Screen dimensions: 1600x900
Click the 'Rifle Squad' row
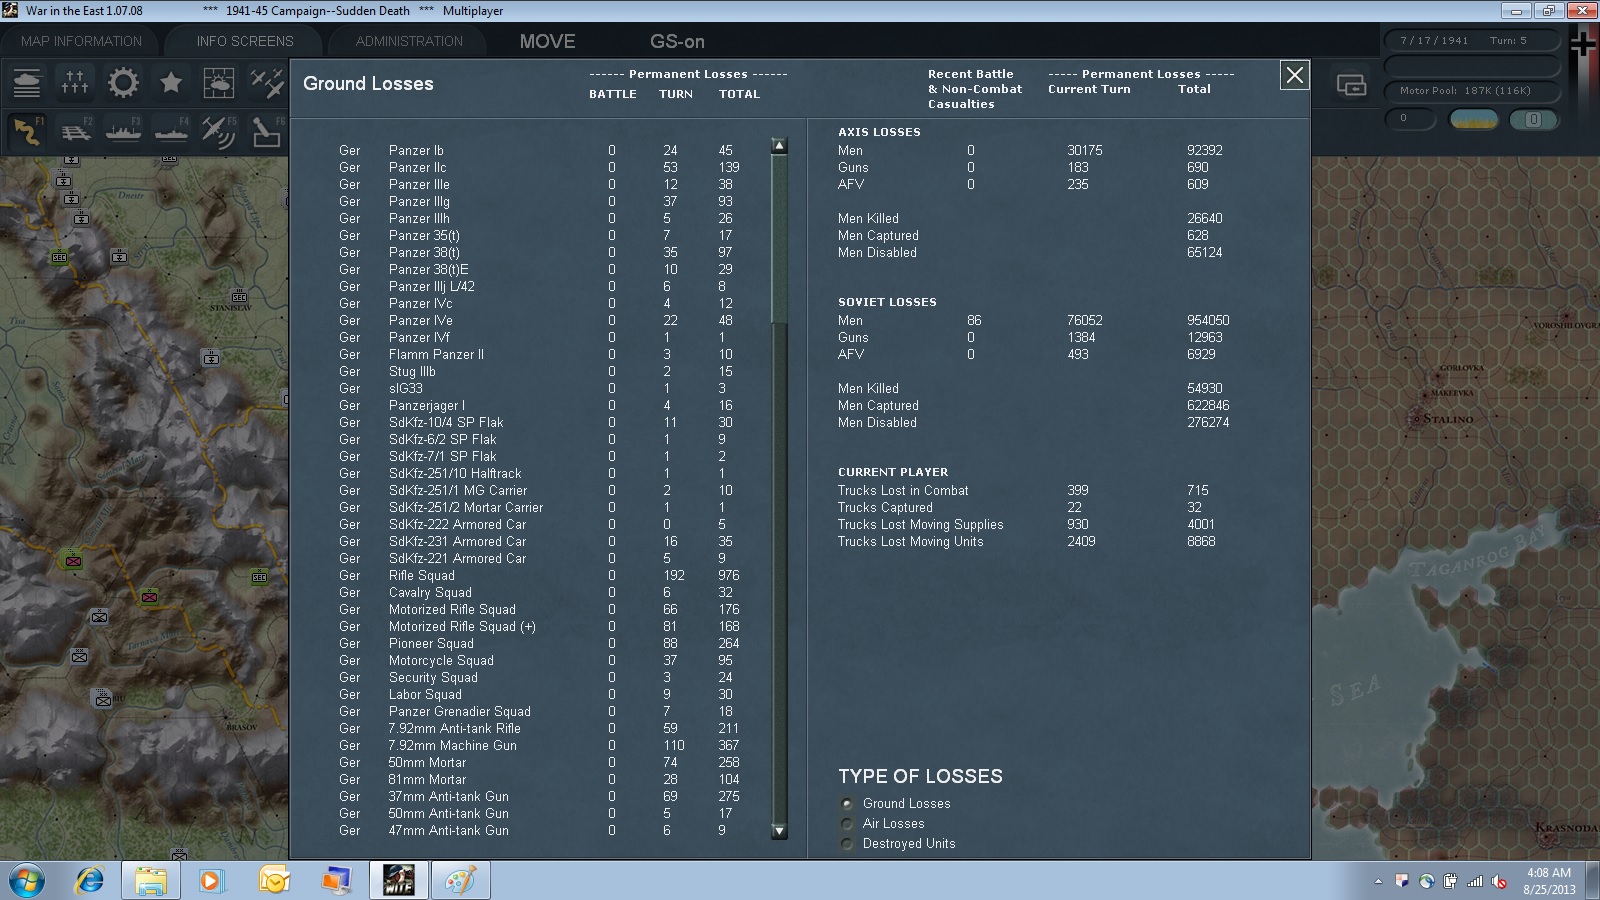(x=540, y=575)
